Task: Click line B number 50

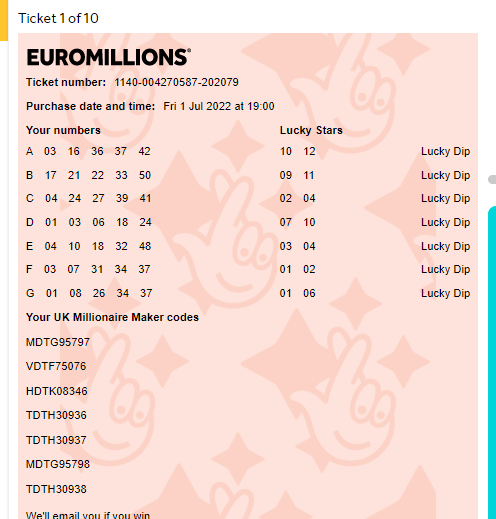Action: pyautogui.click(x=145, y=175)
